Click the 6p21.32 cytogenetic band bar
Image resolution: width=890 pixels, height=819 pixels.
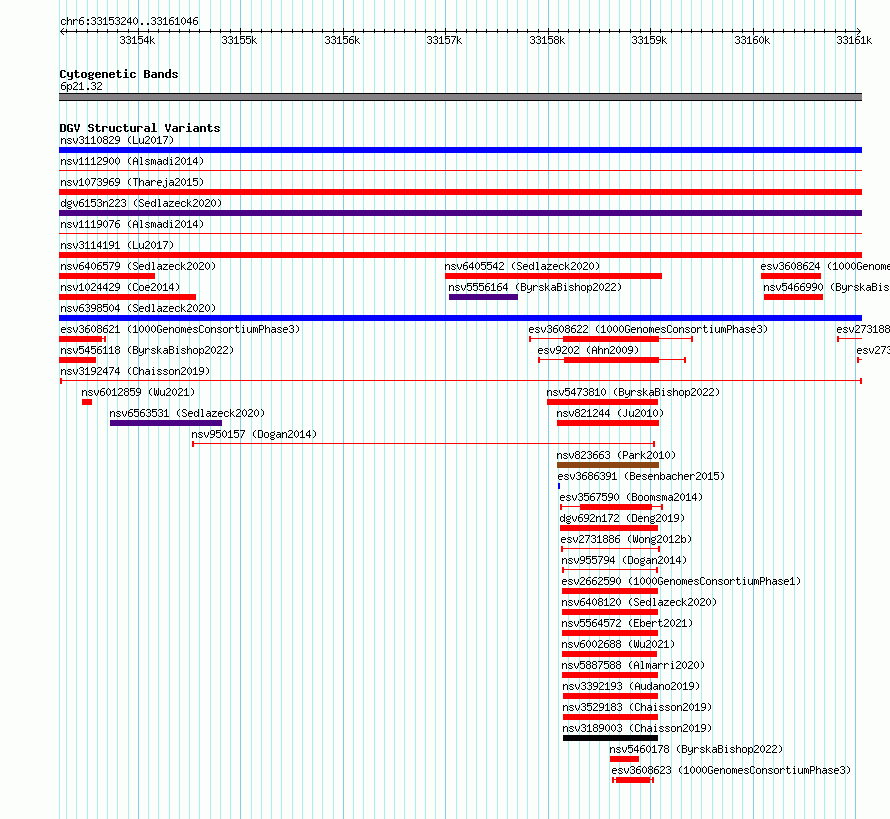point(460,97)
